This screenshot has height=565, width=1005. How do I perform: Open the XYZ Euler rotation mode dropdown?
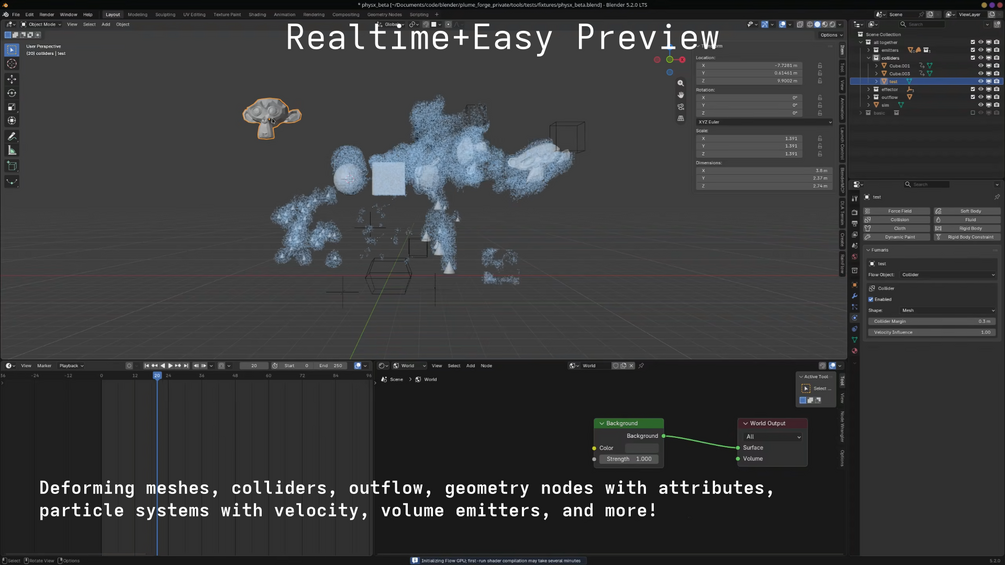(764, 122)
